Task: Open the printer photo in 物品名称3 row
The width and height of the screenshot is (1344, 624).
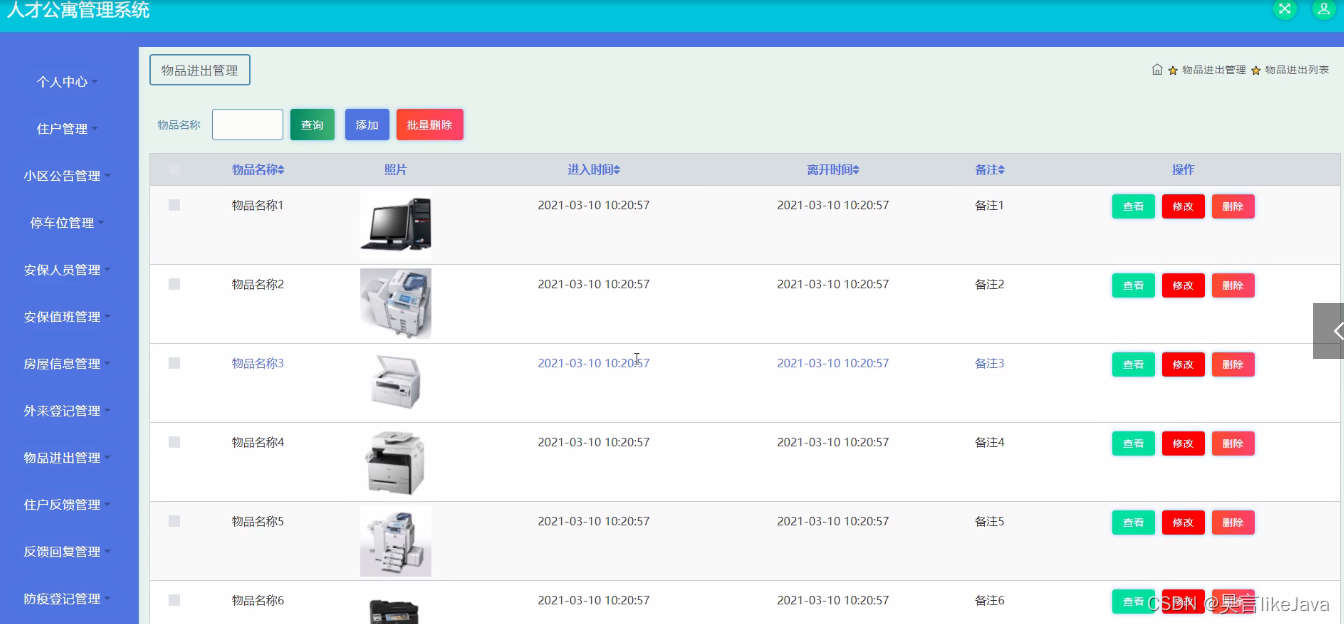Action: coord(396,382)
